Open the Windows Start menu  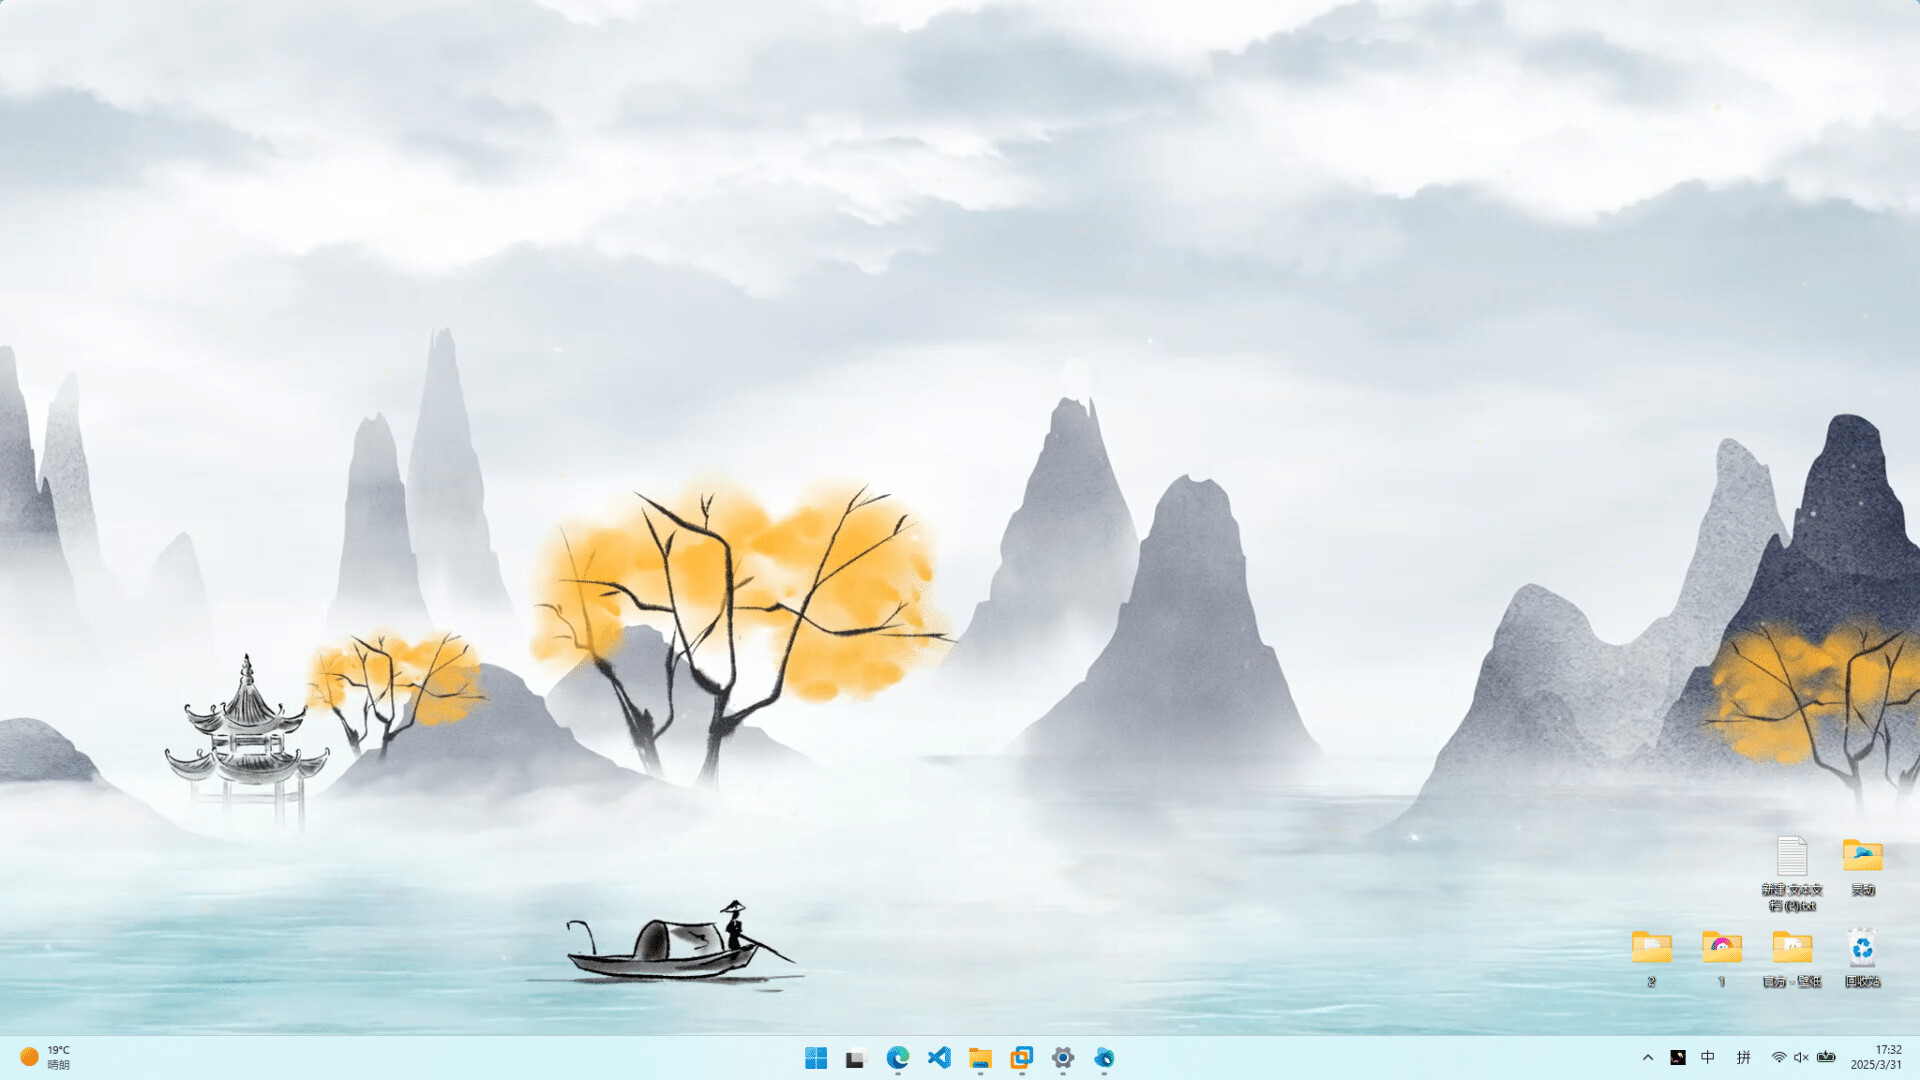[x=816, y=1058]
